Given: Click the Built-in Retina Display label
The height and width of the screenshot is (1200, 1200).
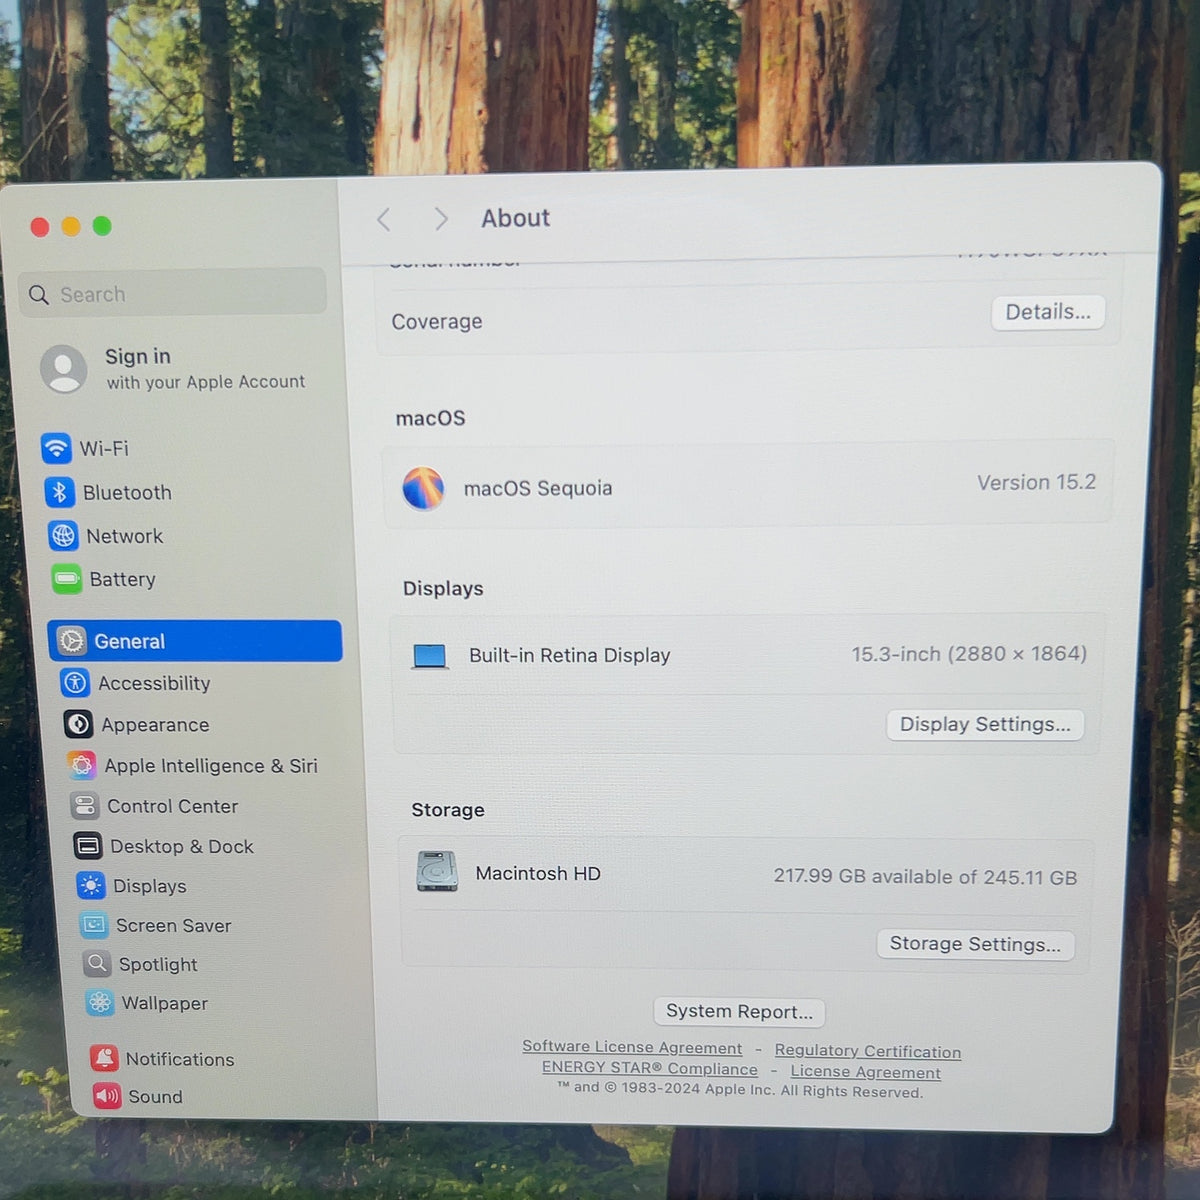Looking at the screenshot, I should click(570, 656).
